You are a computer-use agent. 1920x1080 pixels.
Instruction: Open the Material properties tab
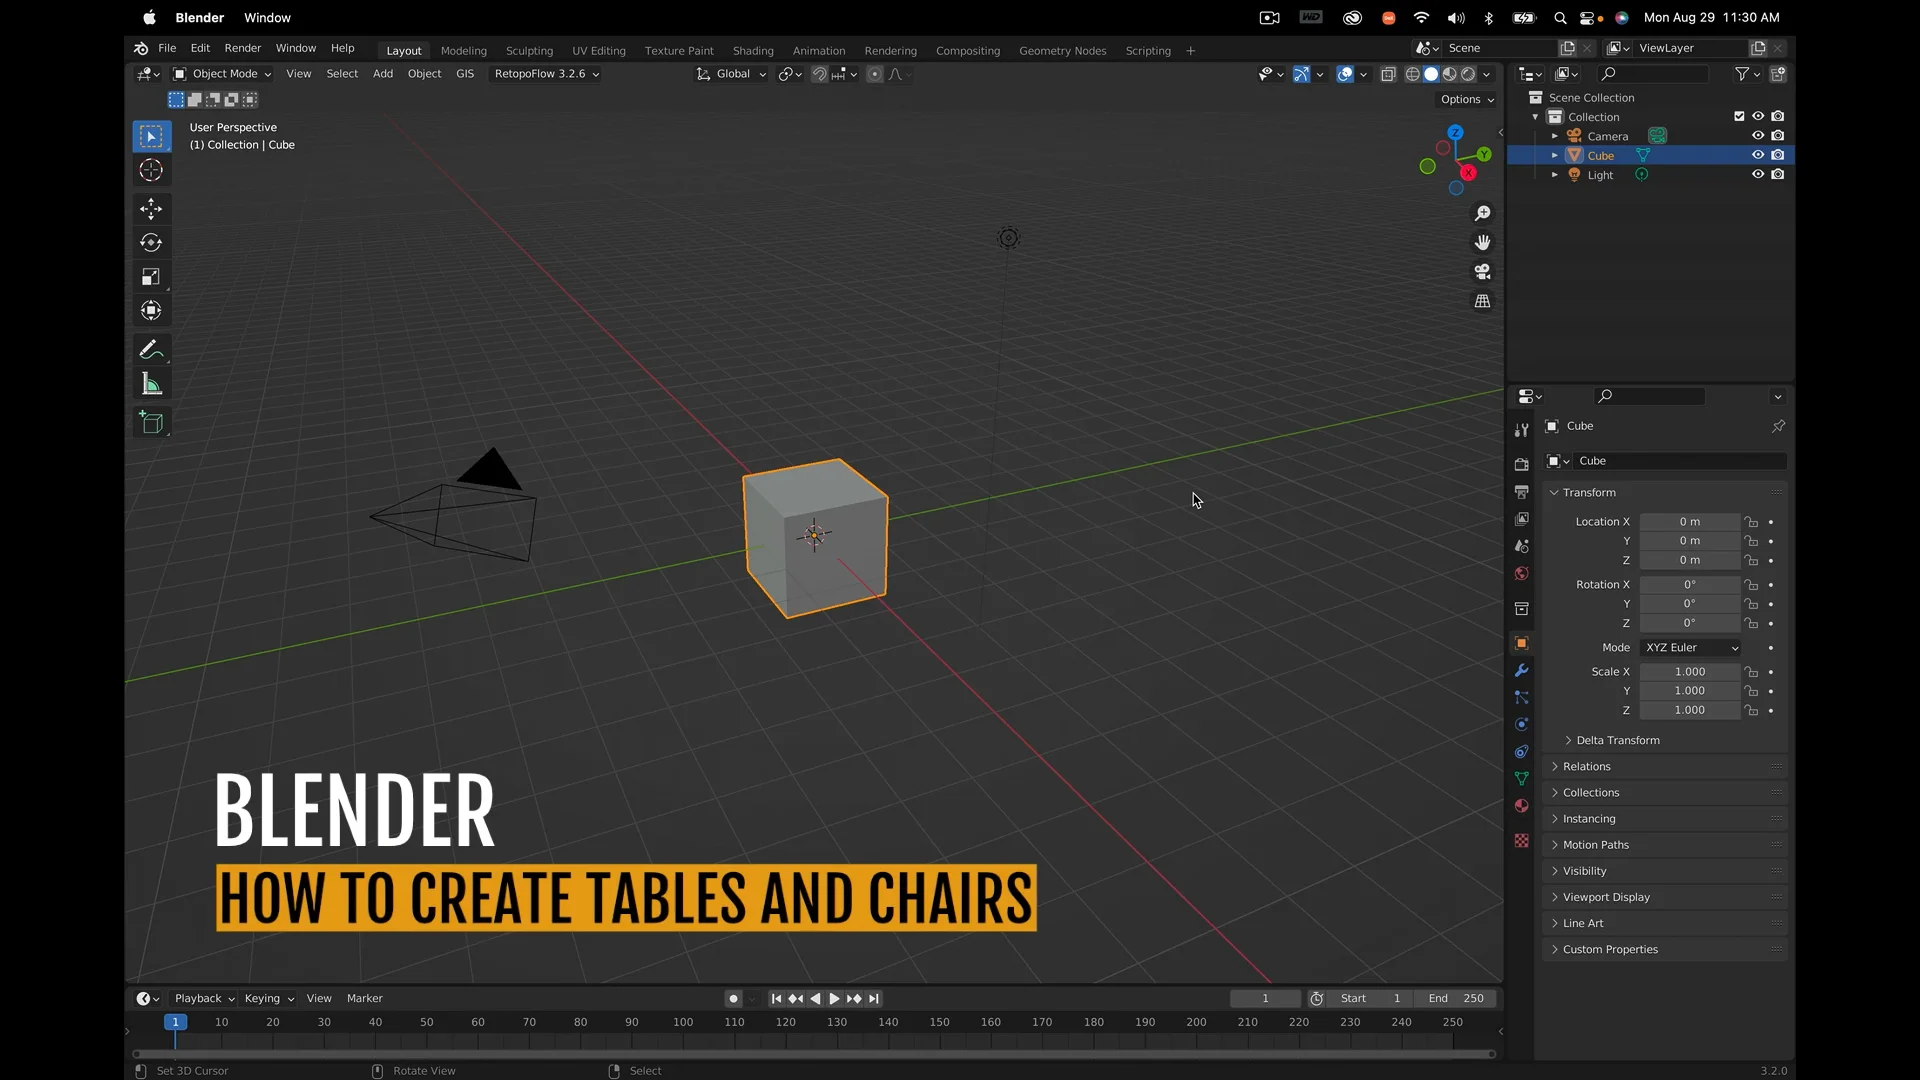coord(1521,805)
